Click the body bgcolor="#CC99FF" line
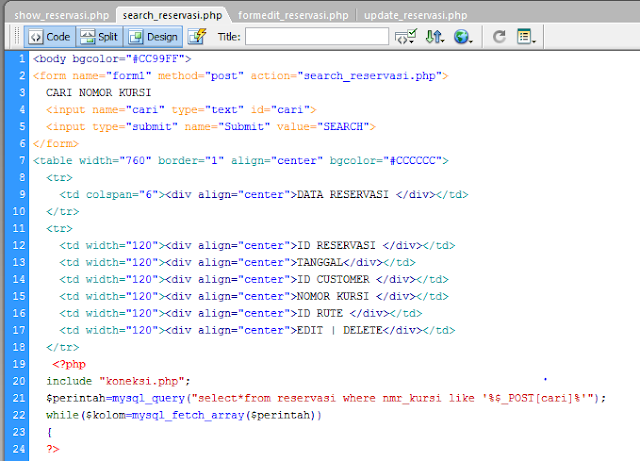This screenshot has width=640, height=461. click(x=112, y=58)
